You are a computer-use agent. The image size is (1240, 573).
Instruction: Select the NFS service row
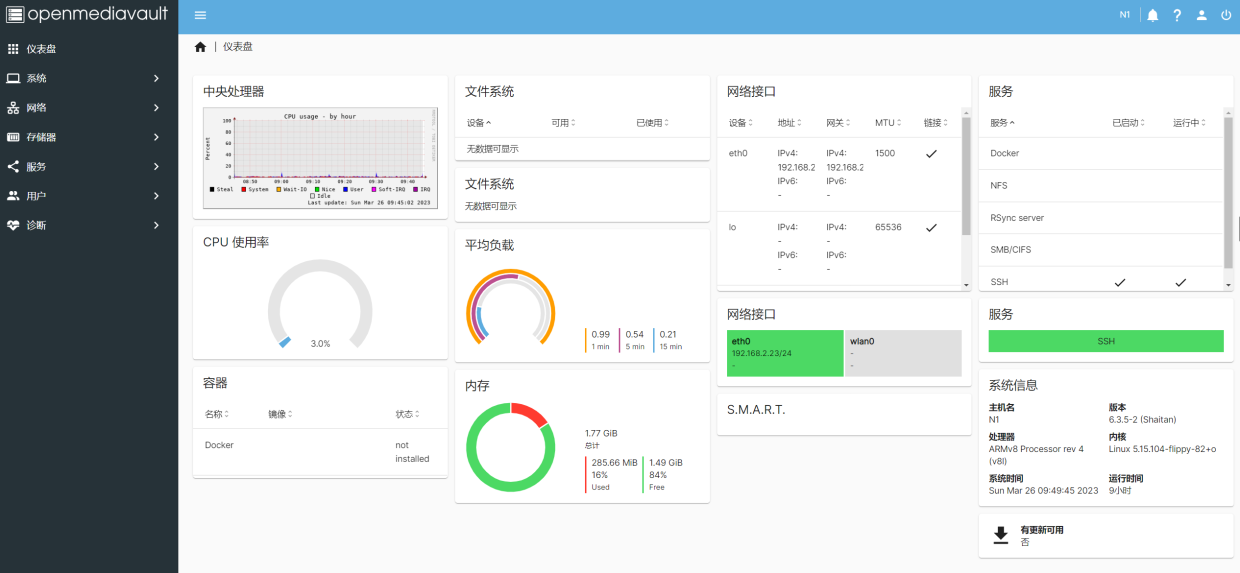(1101, 186)
